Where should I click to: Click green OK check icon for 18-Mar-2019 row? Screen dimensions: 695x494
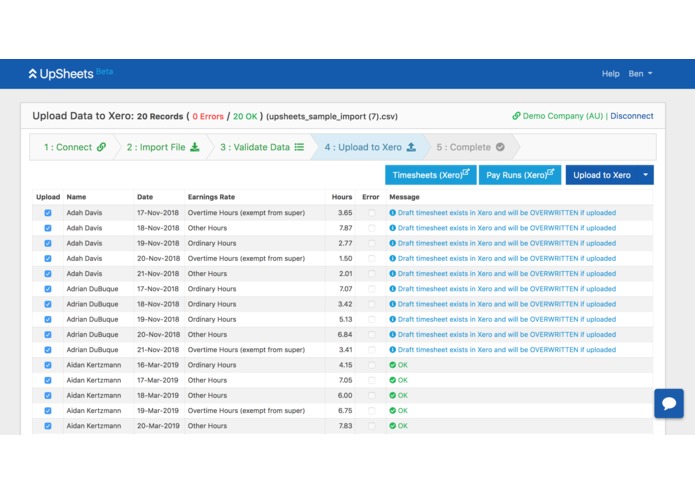coord(392,395)
